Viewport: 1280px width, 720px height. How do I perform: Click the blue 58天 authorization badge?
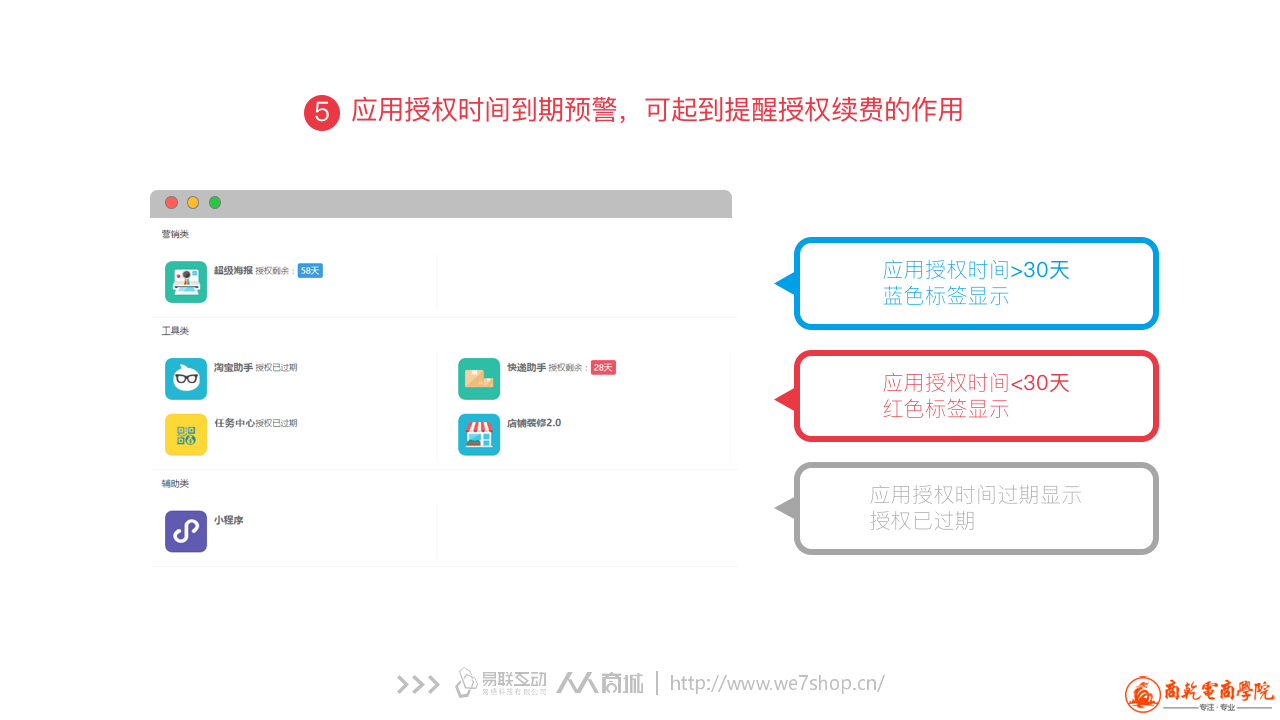(x=310, y=271)
